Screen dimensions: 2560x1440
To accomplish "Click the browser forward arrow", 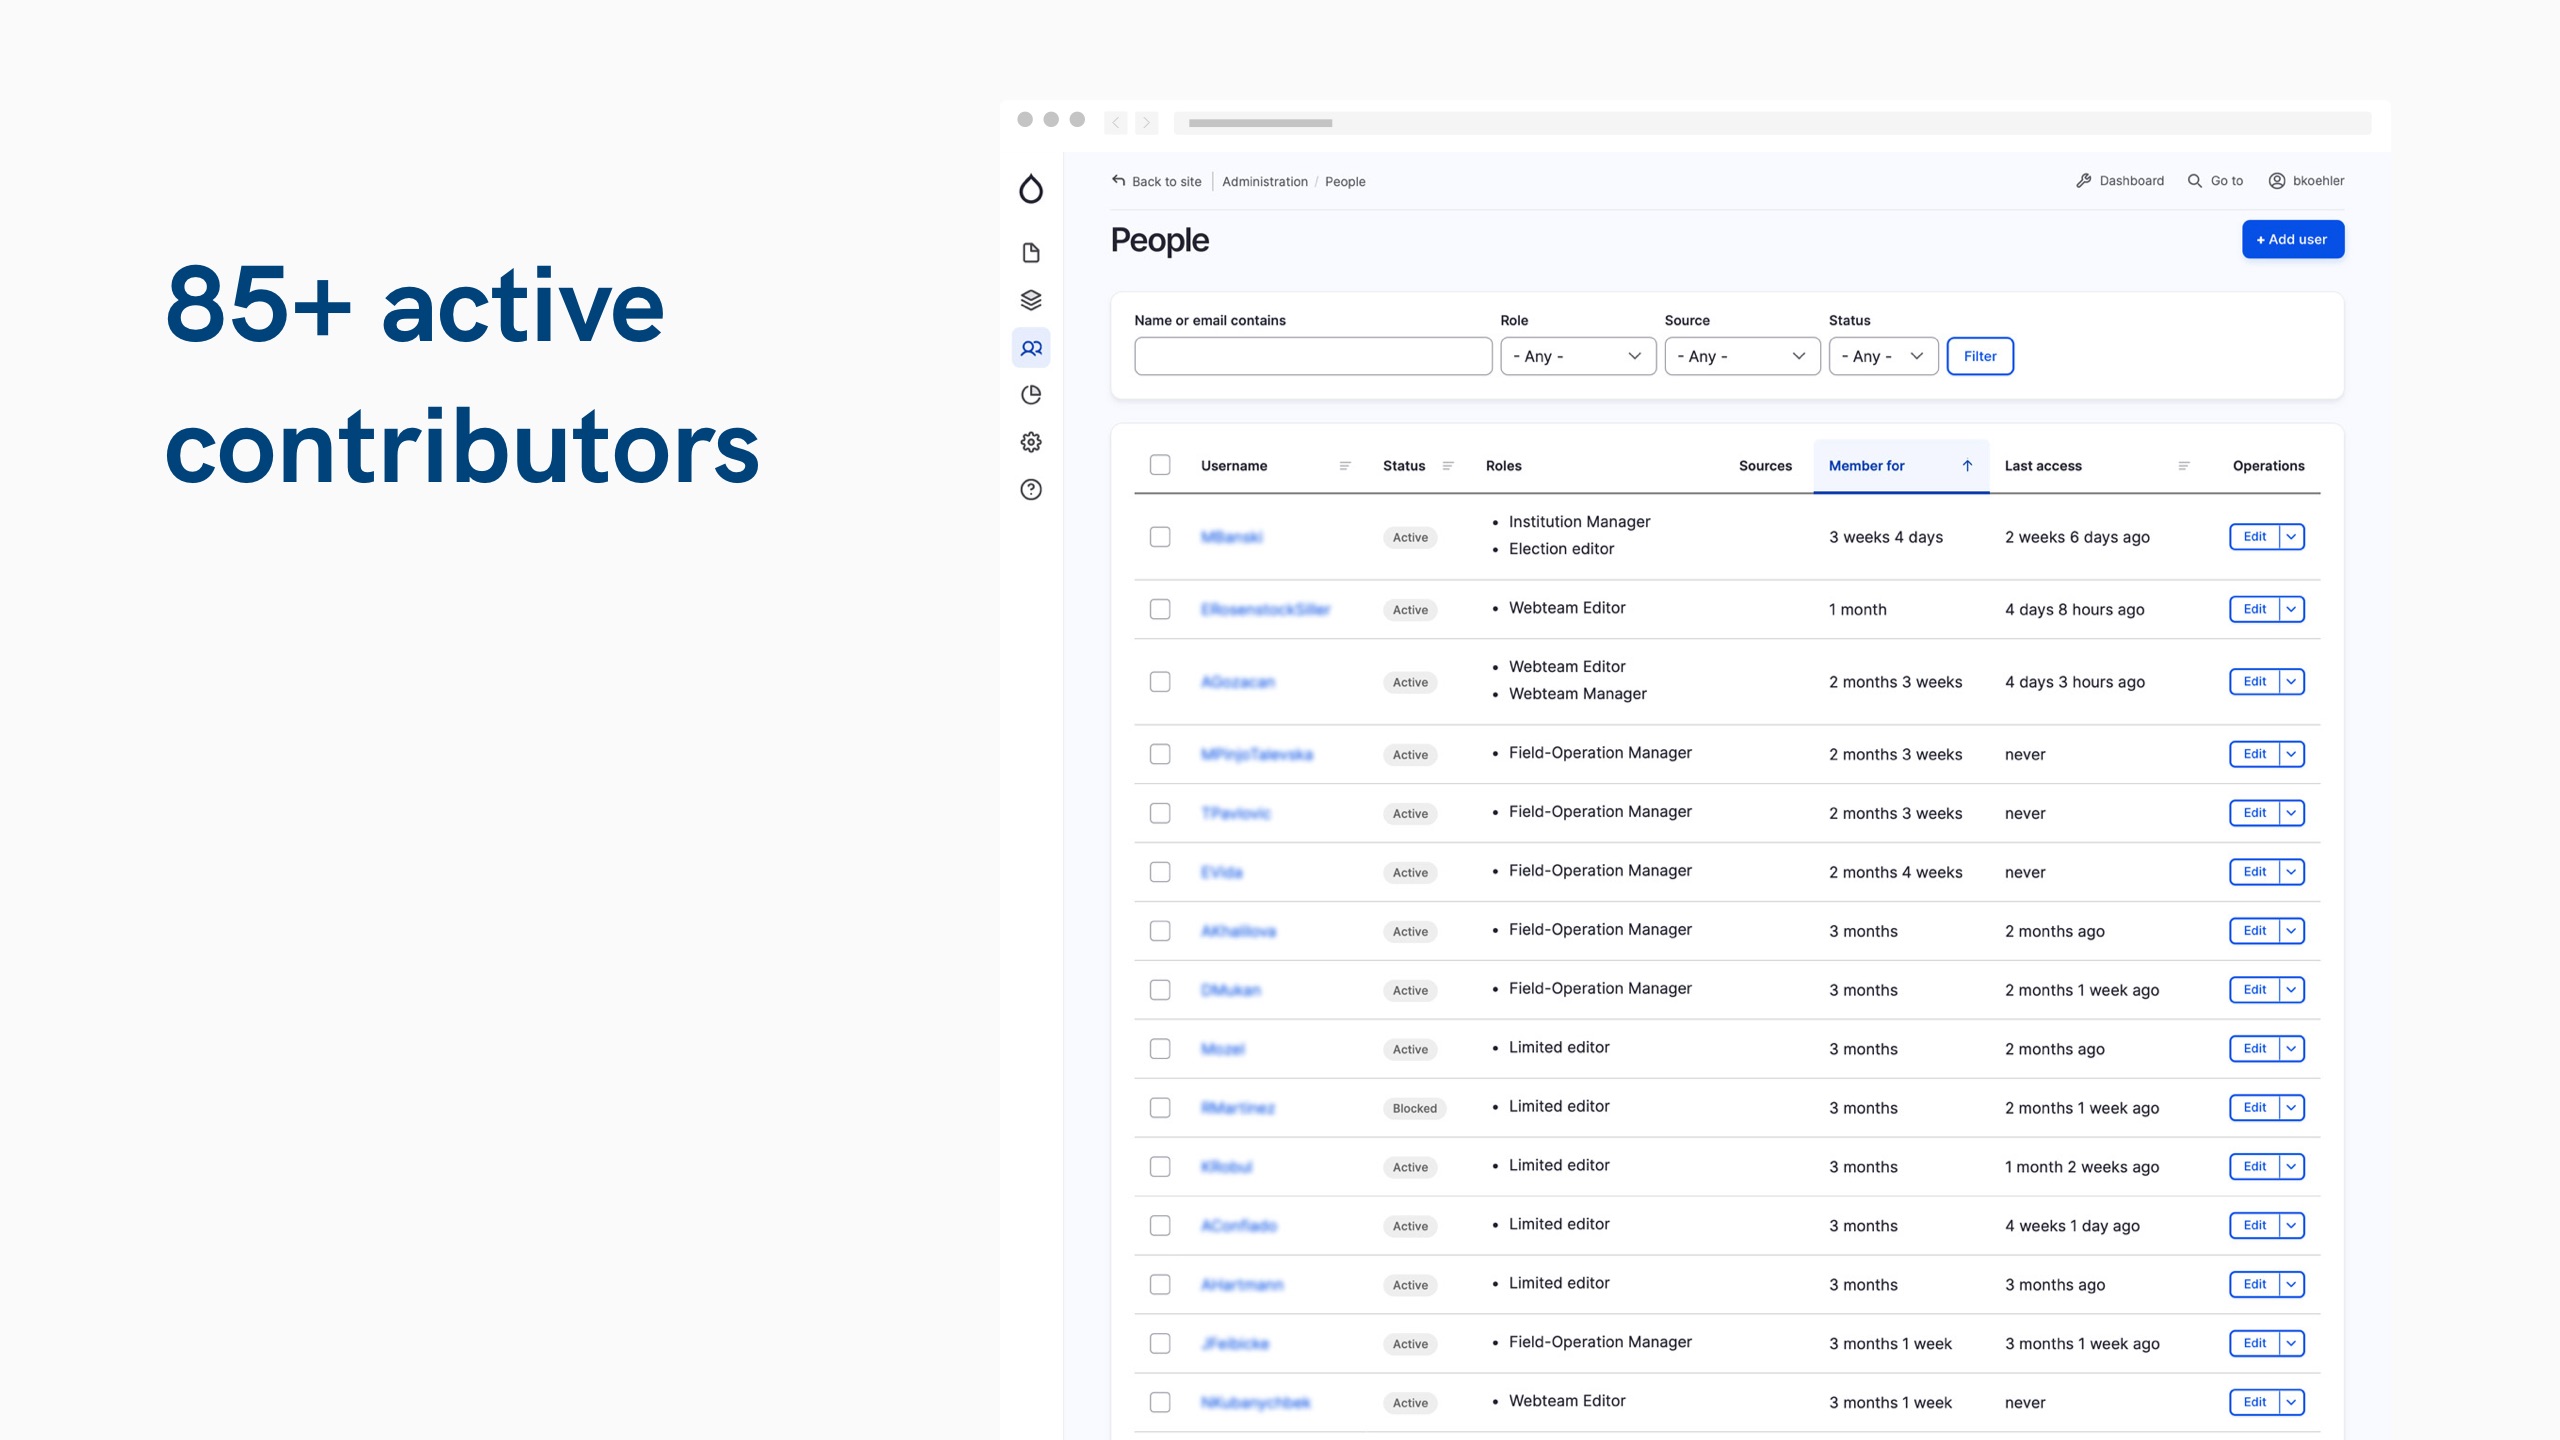I will 1146,123.
